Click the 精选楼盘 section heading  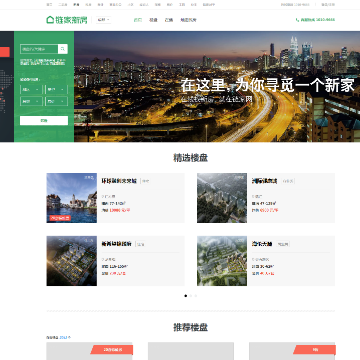(x=190, y=158)
